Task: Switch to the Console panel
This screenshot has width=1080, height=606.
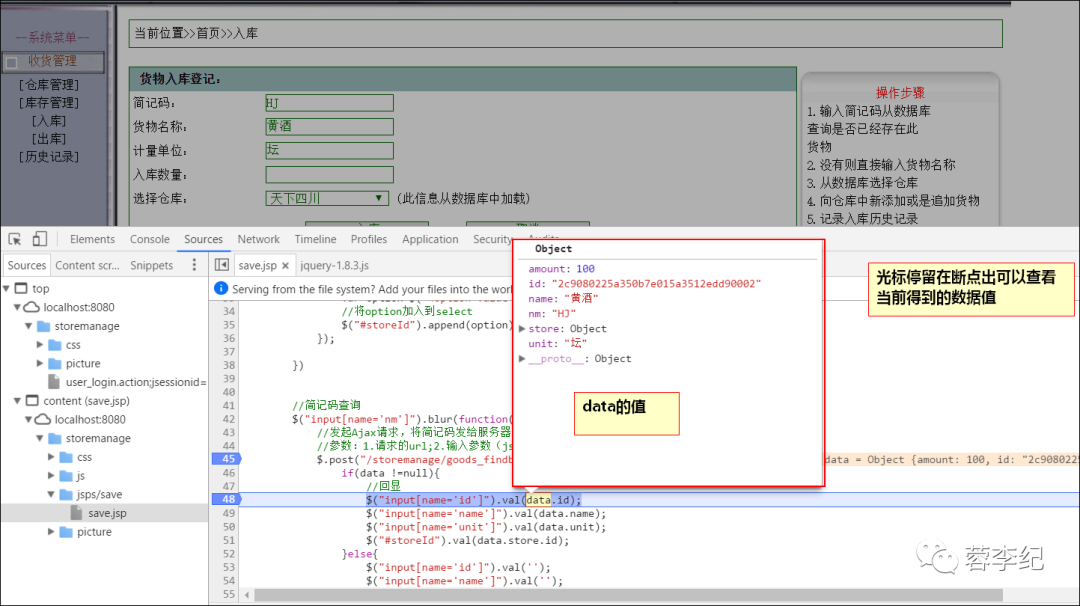Action: pos(150,239)
